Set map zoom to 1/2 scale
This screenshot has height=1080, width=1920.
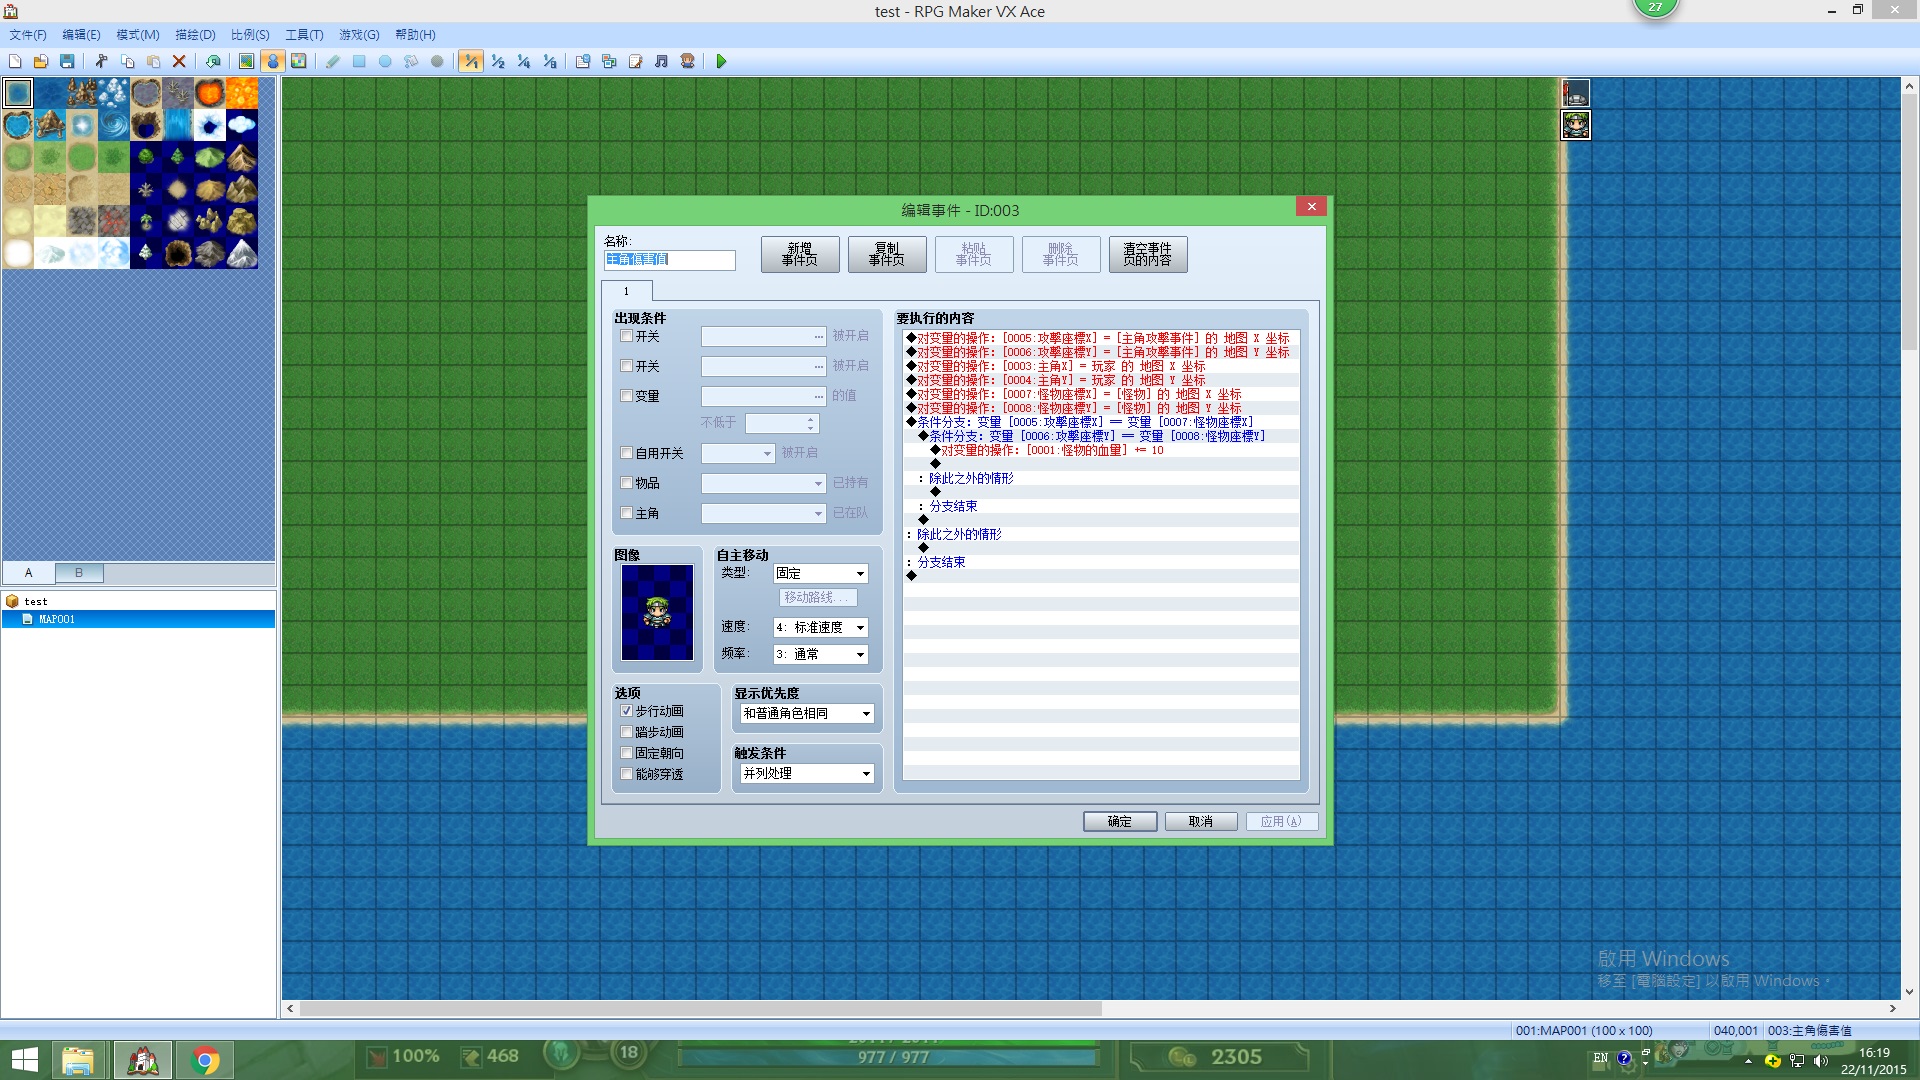coord(497,62)
